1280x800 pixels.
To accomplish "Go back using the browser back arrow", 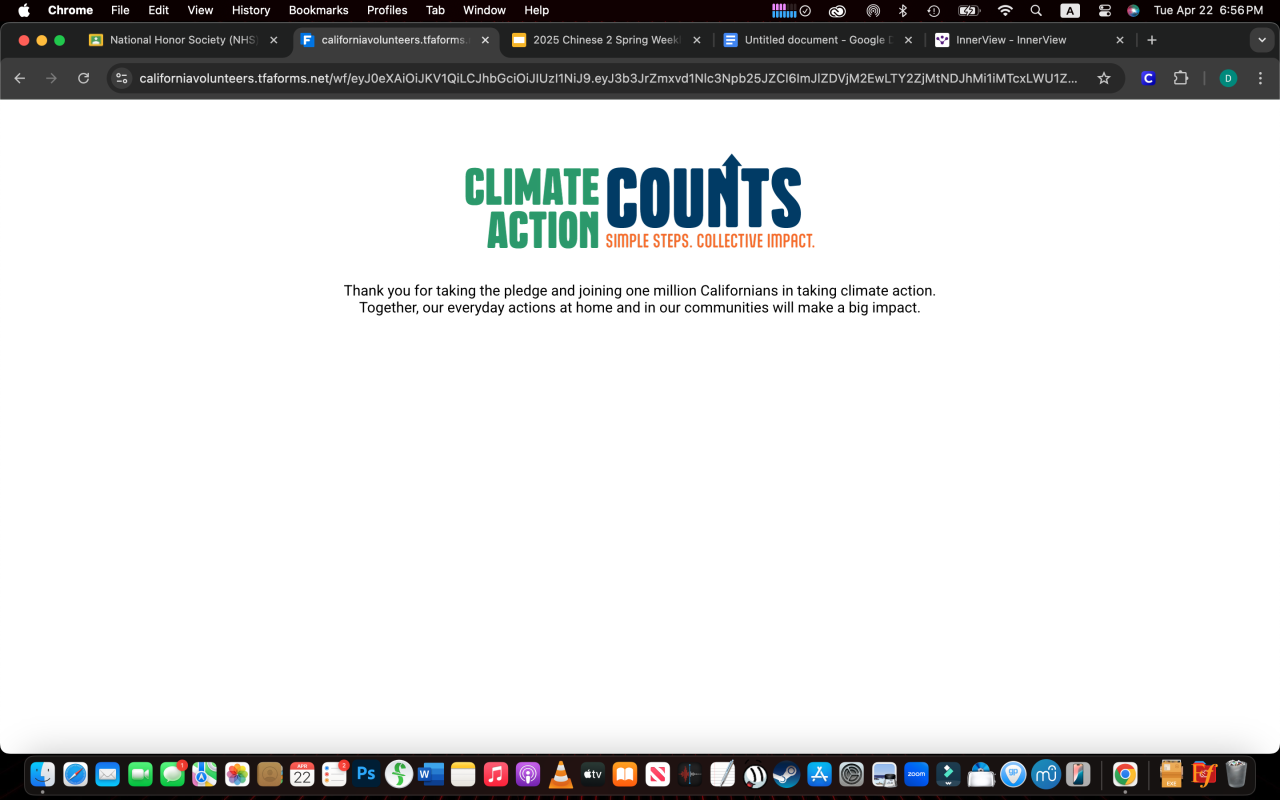I will [20, 78].
